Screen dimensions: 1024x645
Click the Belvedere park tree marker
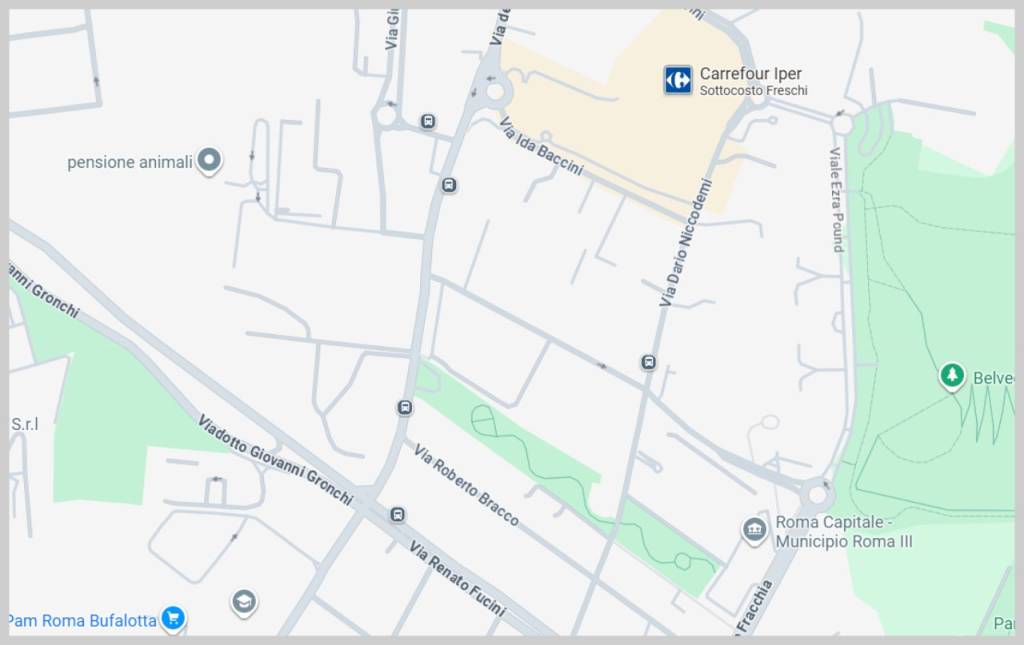pyautogui.click(x=952, y=376)
